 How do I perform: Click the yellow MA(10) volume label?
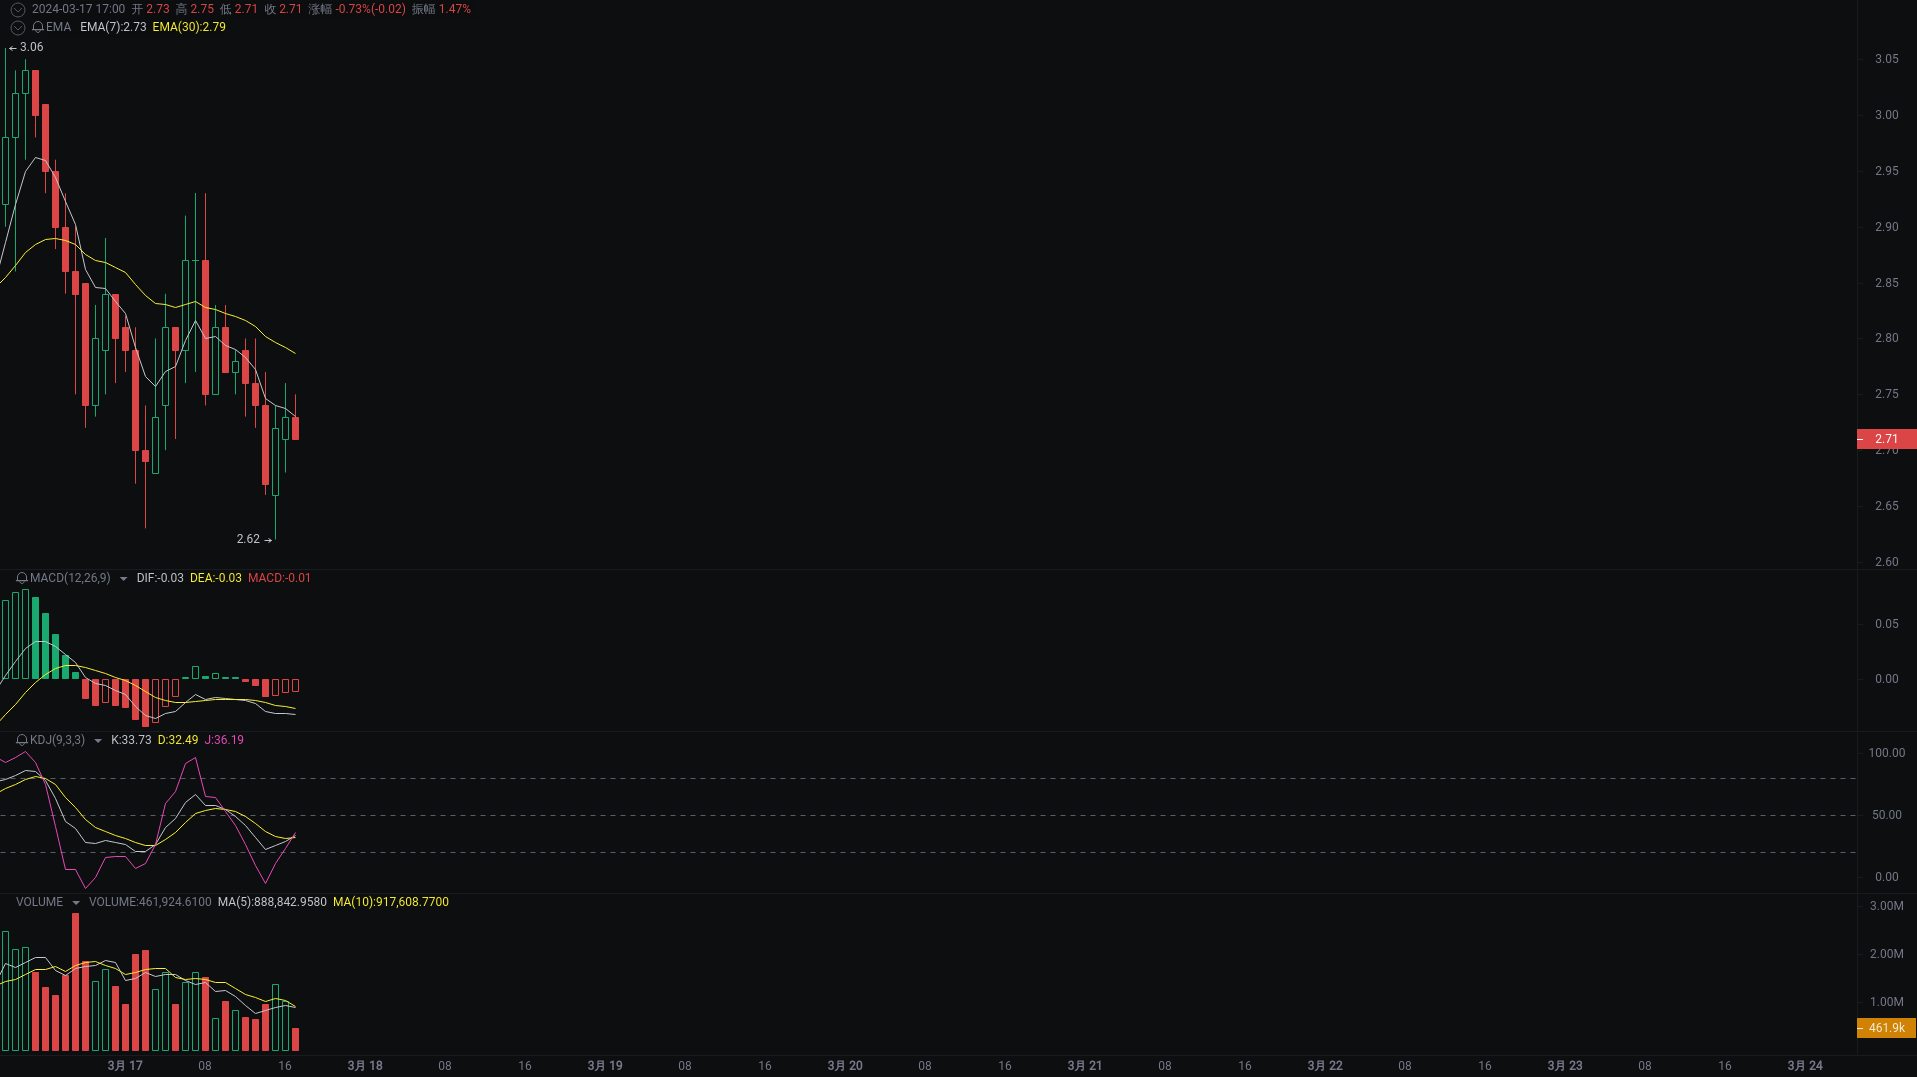(392, 902)
